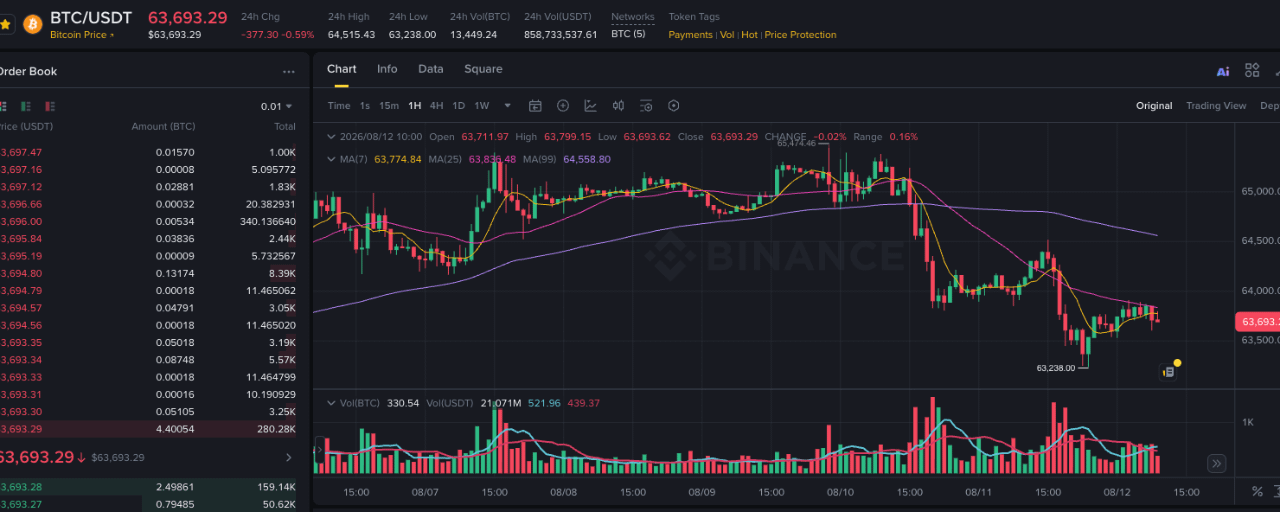Select the Time line view interval
This screenshot has width=1280, height=512.
[x=339, y=106]
